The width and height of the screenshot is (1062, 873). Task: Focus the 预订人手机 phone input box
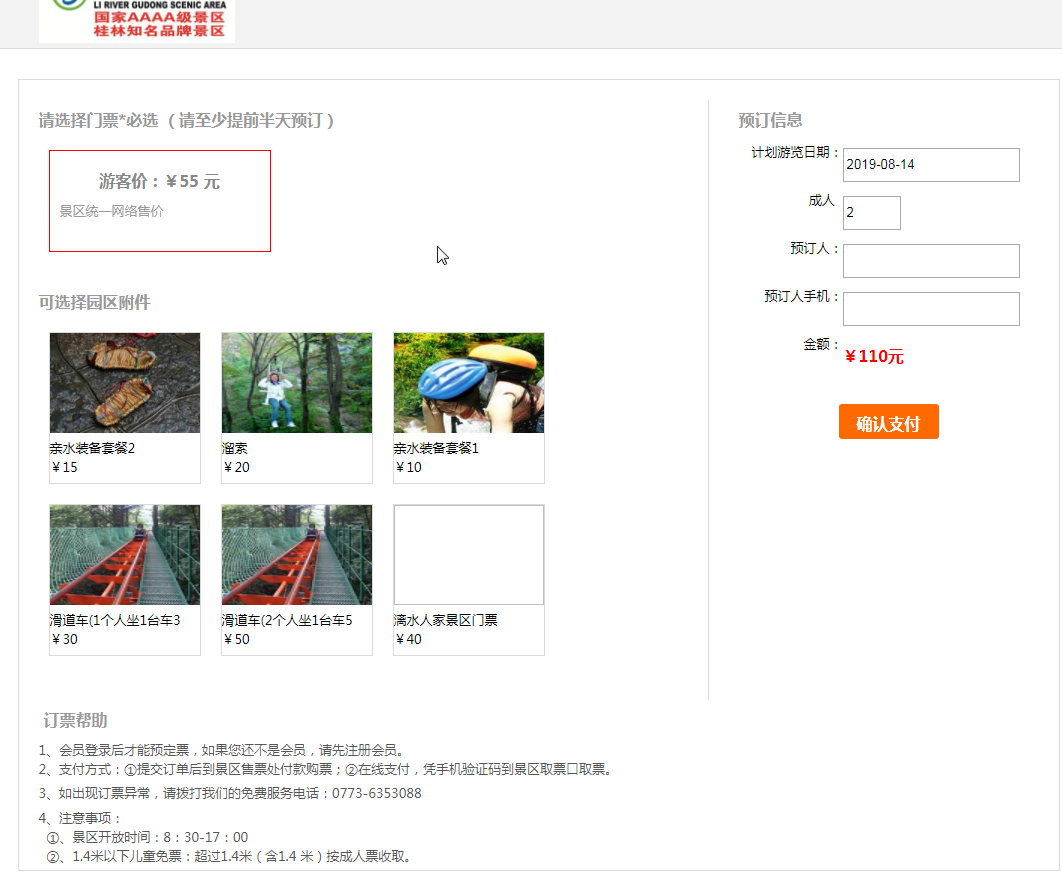coord(931,309)
